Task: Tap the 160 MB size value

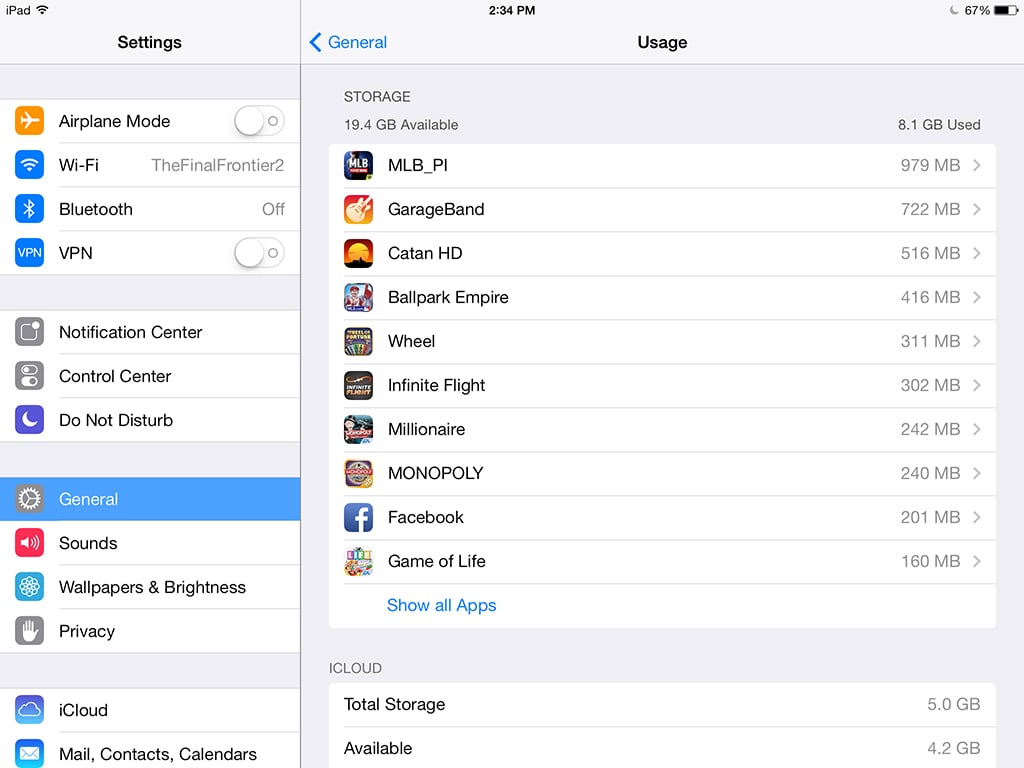Action: tap(930, 561)
